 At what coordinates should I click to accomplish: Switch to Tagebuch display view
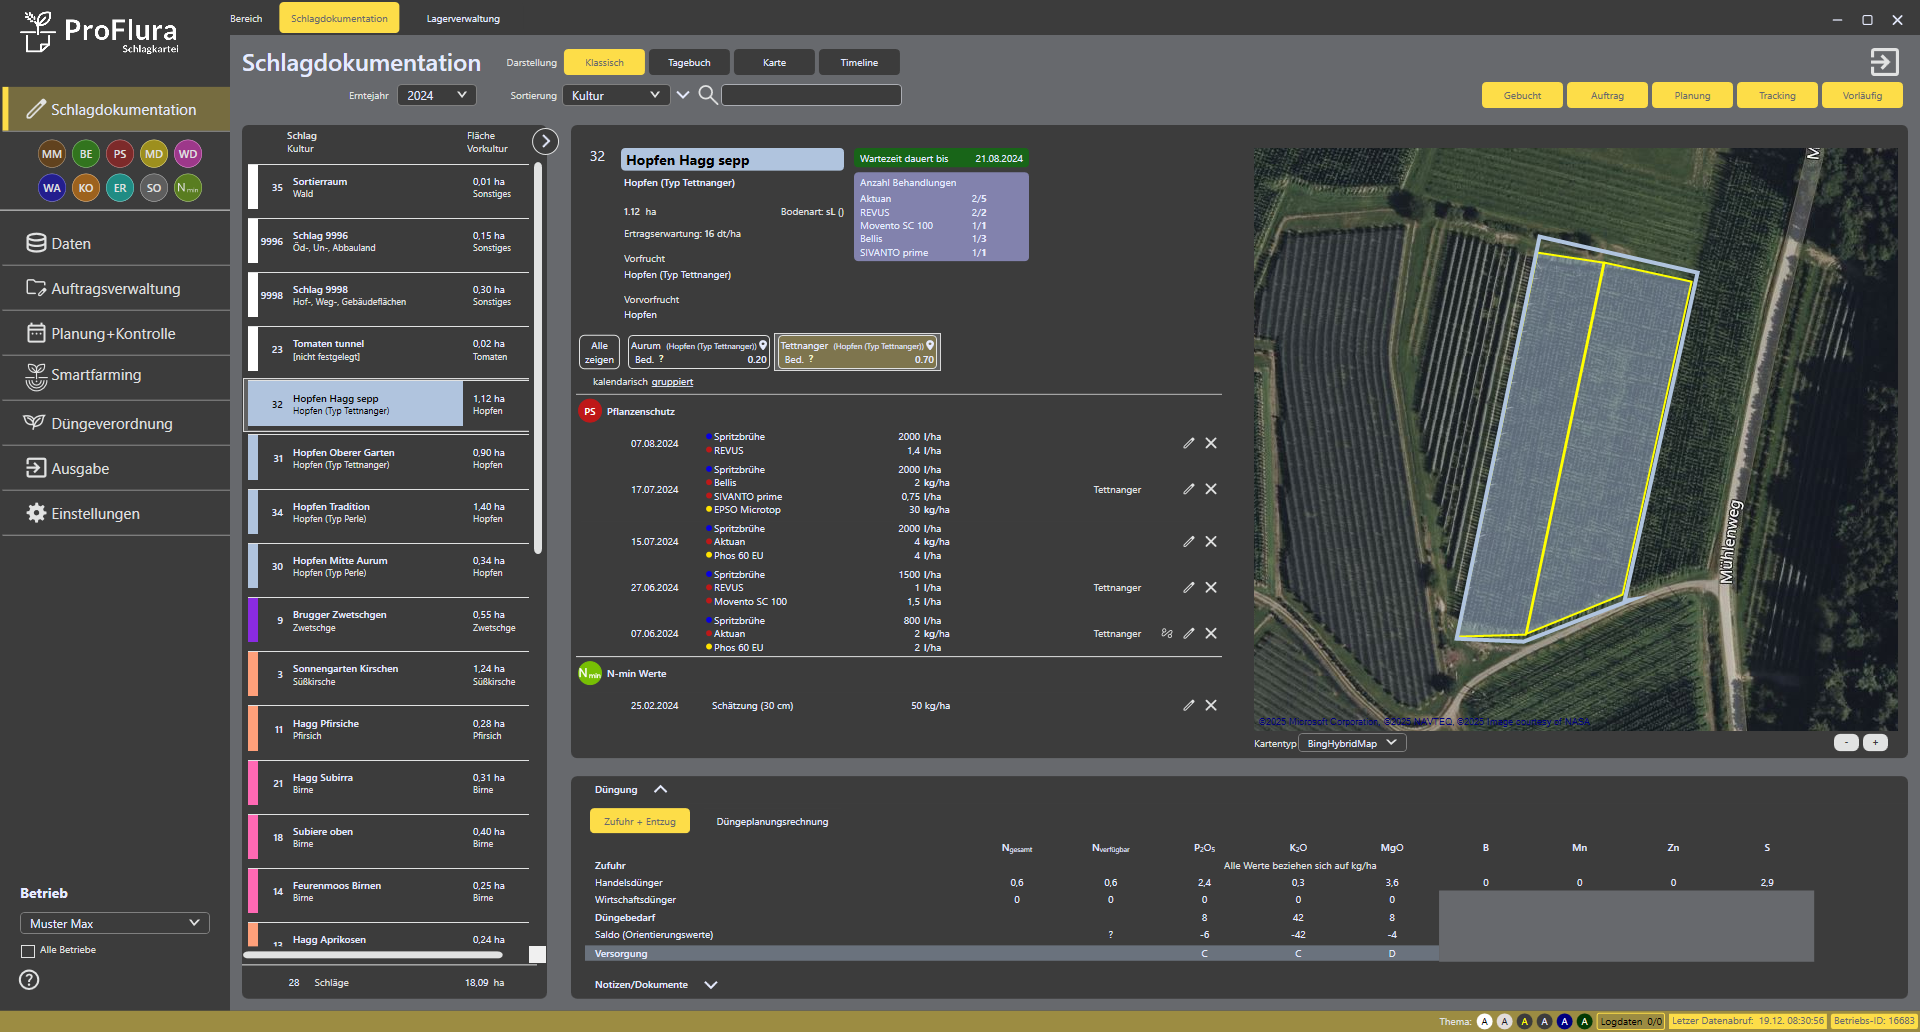689,63
